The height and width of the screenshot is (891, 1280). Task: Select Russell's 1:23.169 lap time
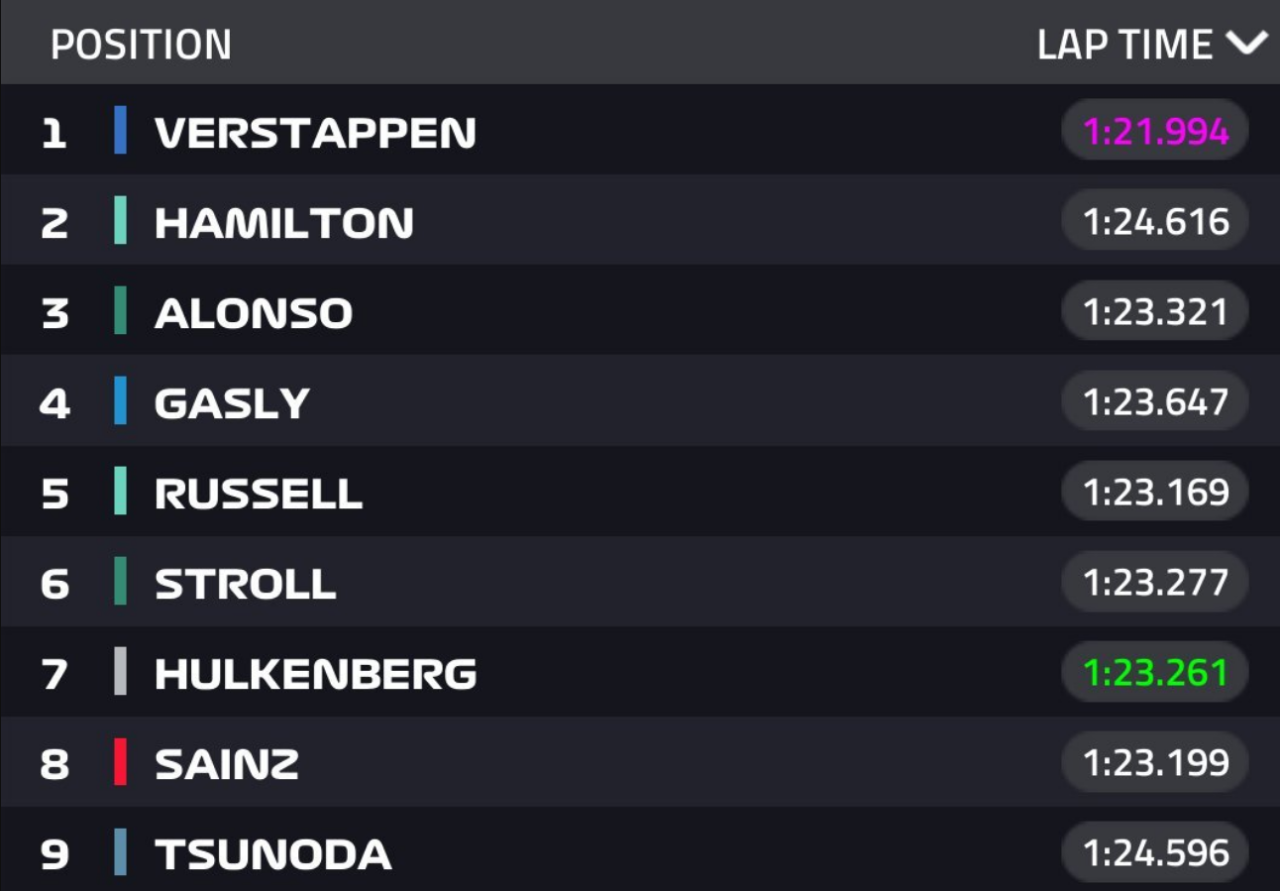click(x=1155, y=491)
